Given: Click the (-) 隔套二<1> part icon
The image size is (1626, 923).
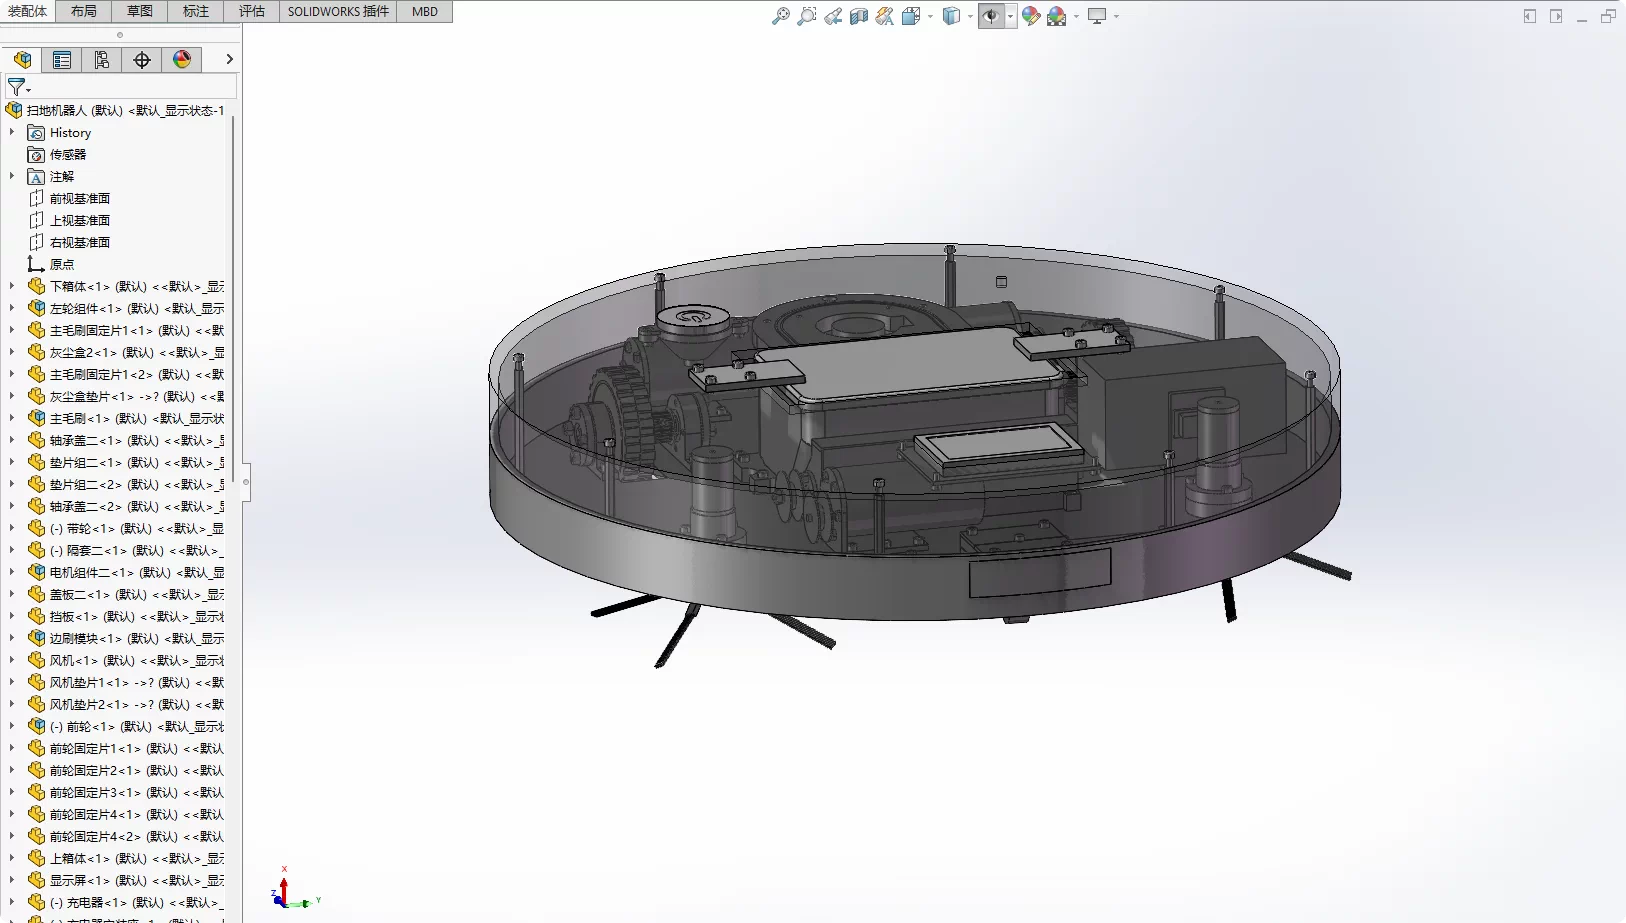Looking at the screenshot, I should click(37, 551).
